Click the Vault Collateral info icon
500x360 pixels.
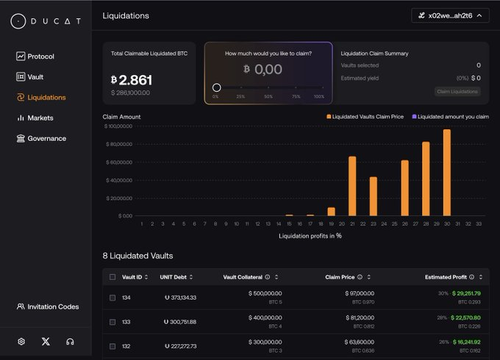[267, 277]
